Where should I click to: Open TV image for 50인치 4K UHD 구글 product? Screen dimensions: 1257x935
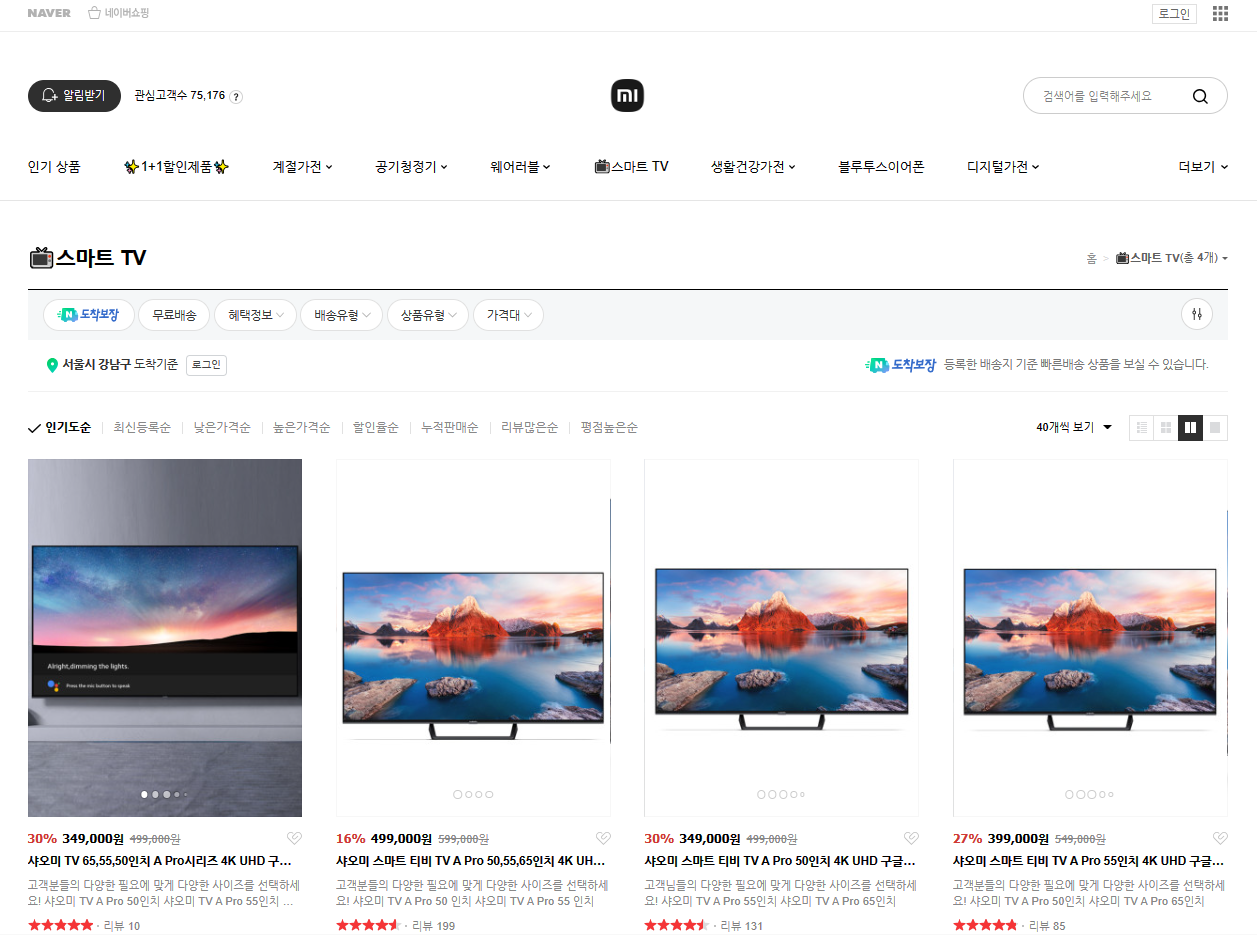tap(781, 638)
